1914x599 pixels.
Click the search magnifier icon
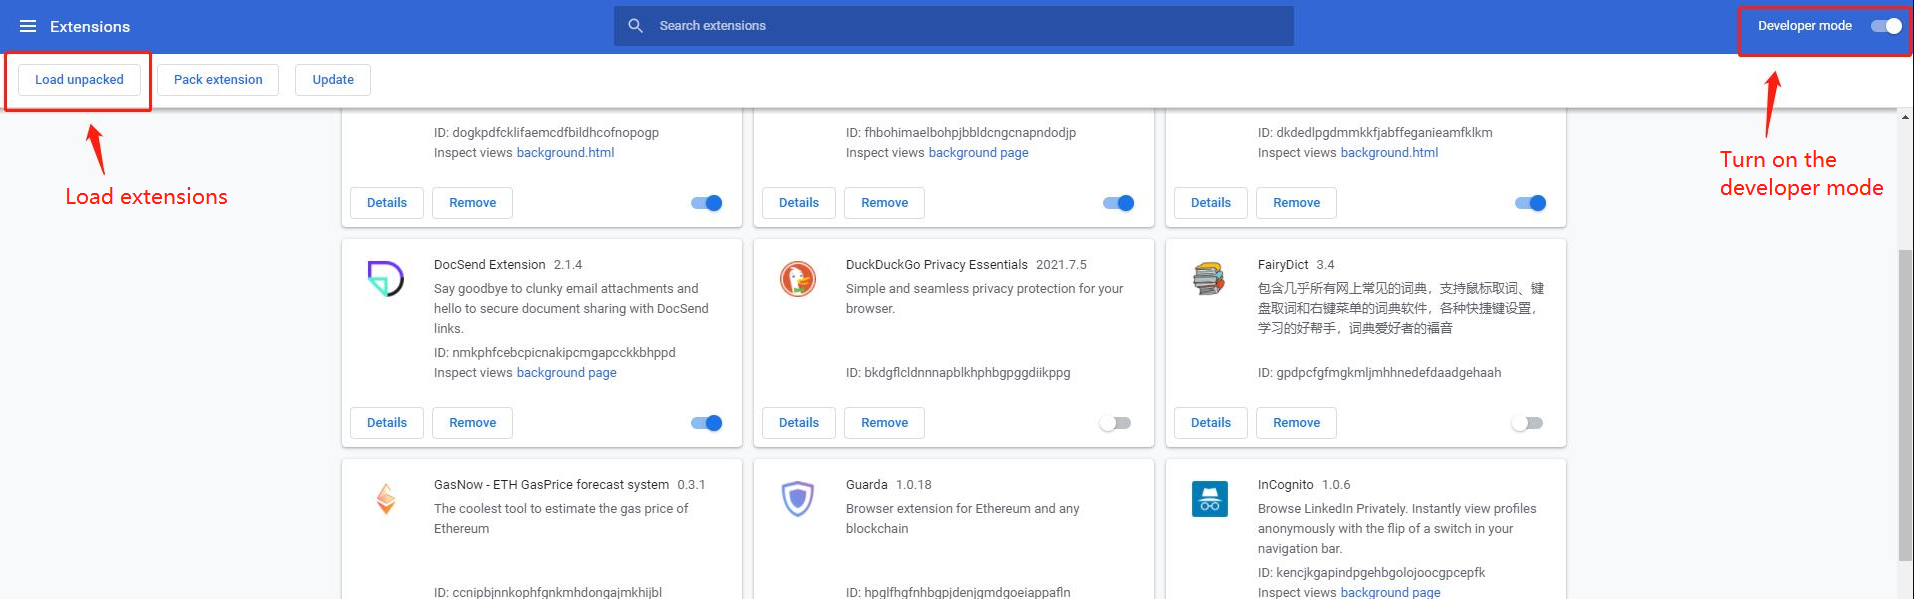[x=635, y=26]
